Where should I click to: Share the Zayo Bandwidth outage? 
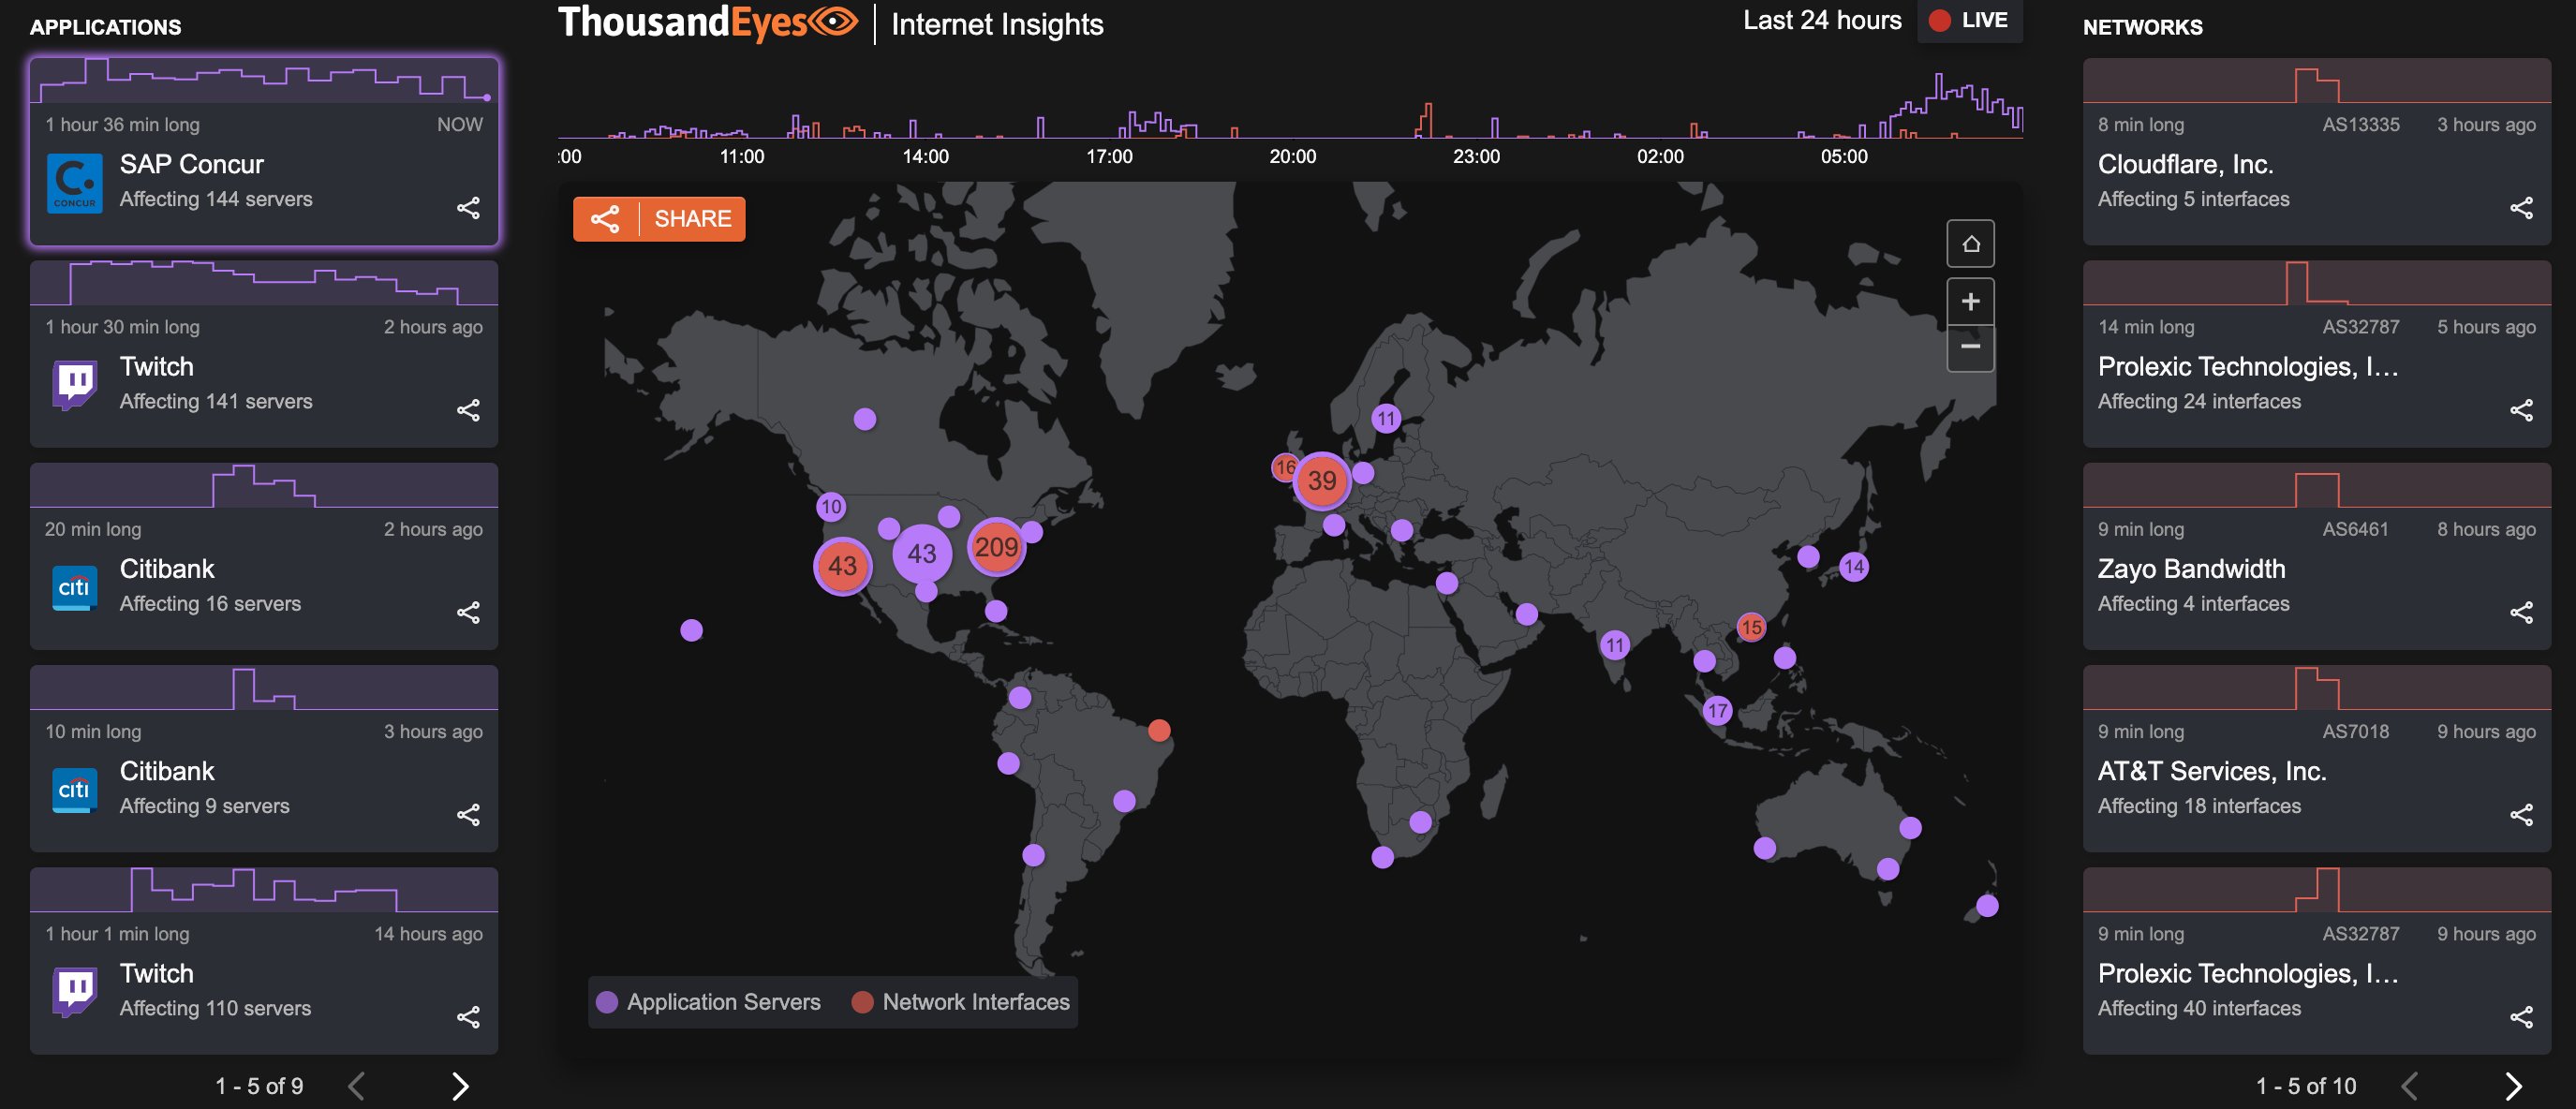coord(2521,612)
